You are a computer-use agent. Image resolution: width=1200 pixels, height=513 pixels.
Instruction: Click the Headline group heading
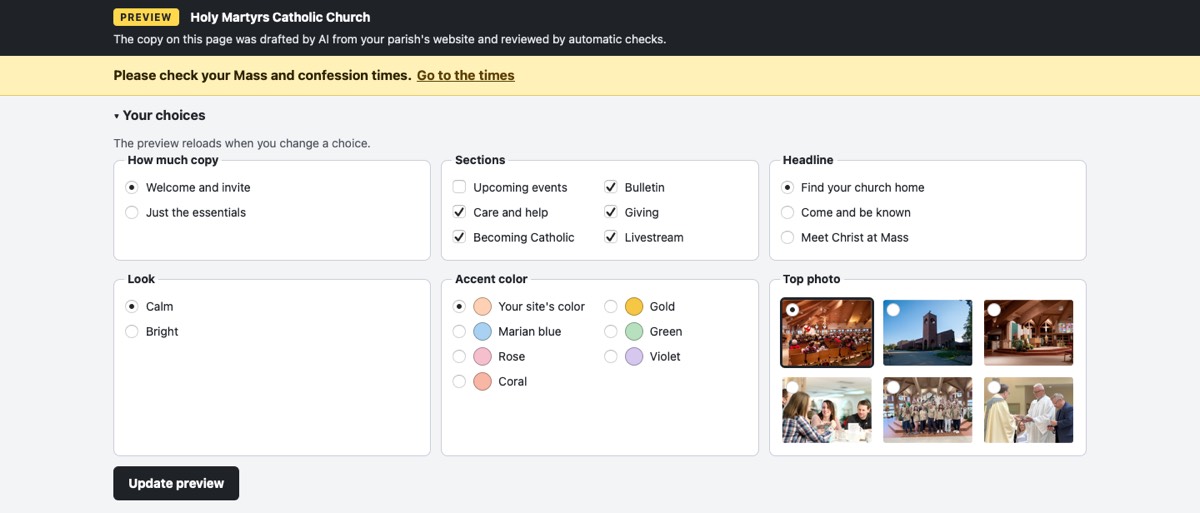(808, 160)
